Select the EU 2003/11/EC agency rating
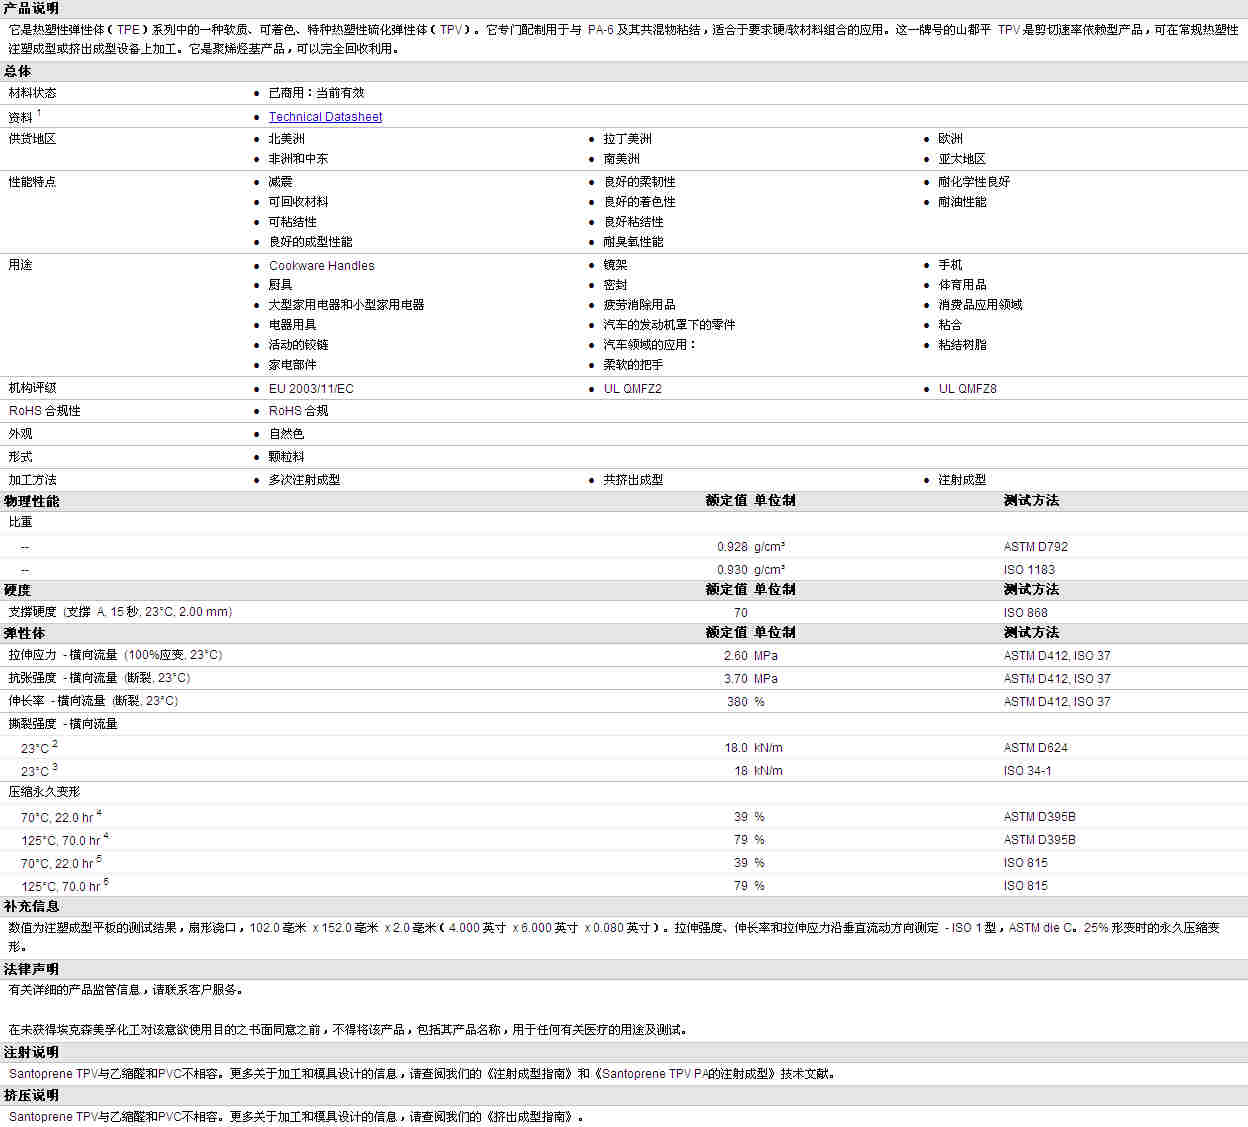The height and width of the screenshot is (1127, 1248). (x=311, y=389)
